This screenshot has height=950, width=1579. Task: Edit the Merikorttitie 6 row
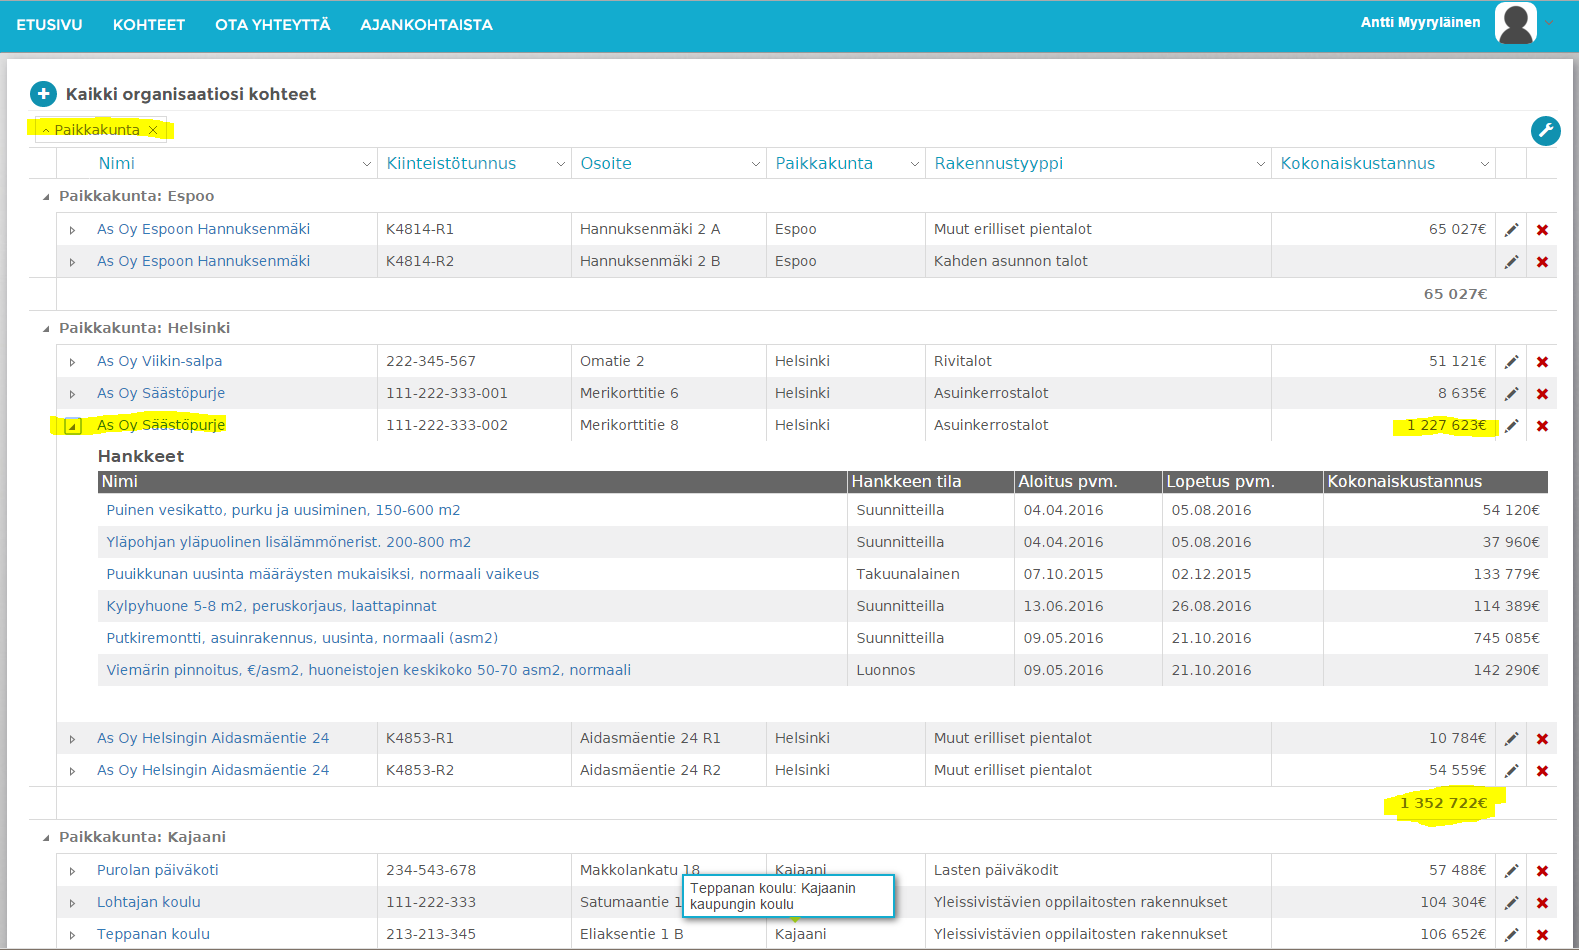tap(1512, 394)
